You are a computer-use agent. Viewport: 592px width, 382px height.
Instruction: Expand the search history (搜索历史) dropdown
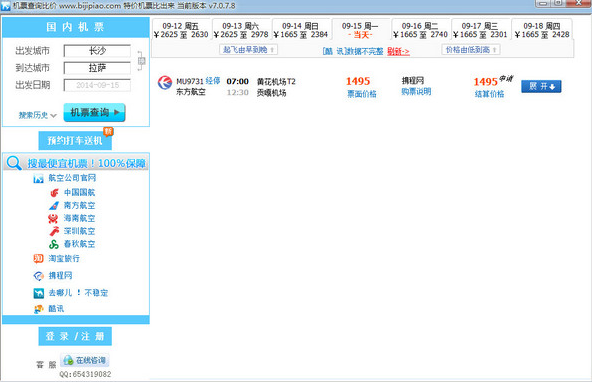tap(37, 115)
